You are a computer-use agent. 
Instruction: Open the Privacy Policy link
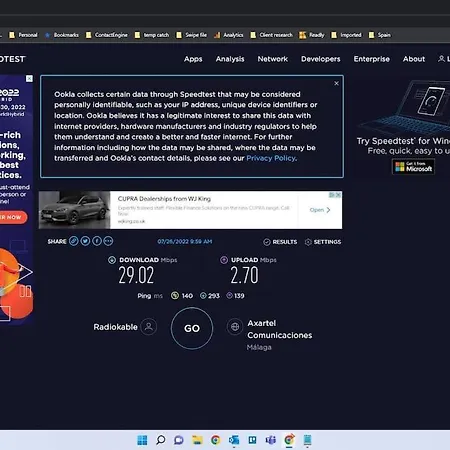pos(271,158)
